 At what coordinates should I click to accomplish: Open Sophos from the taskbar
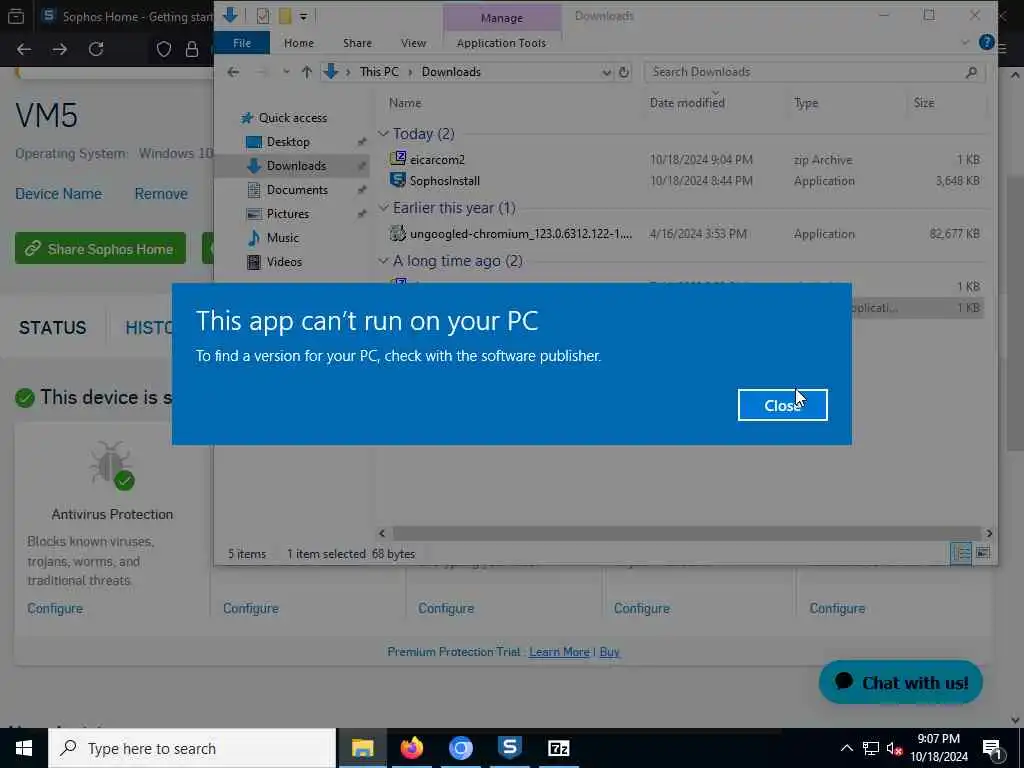pos(509,748)
